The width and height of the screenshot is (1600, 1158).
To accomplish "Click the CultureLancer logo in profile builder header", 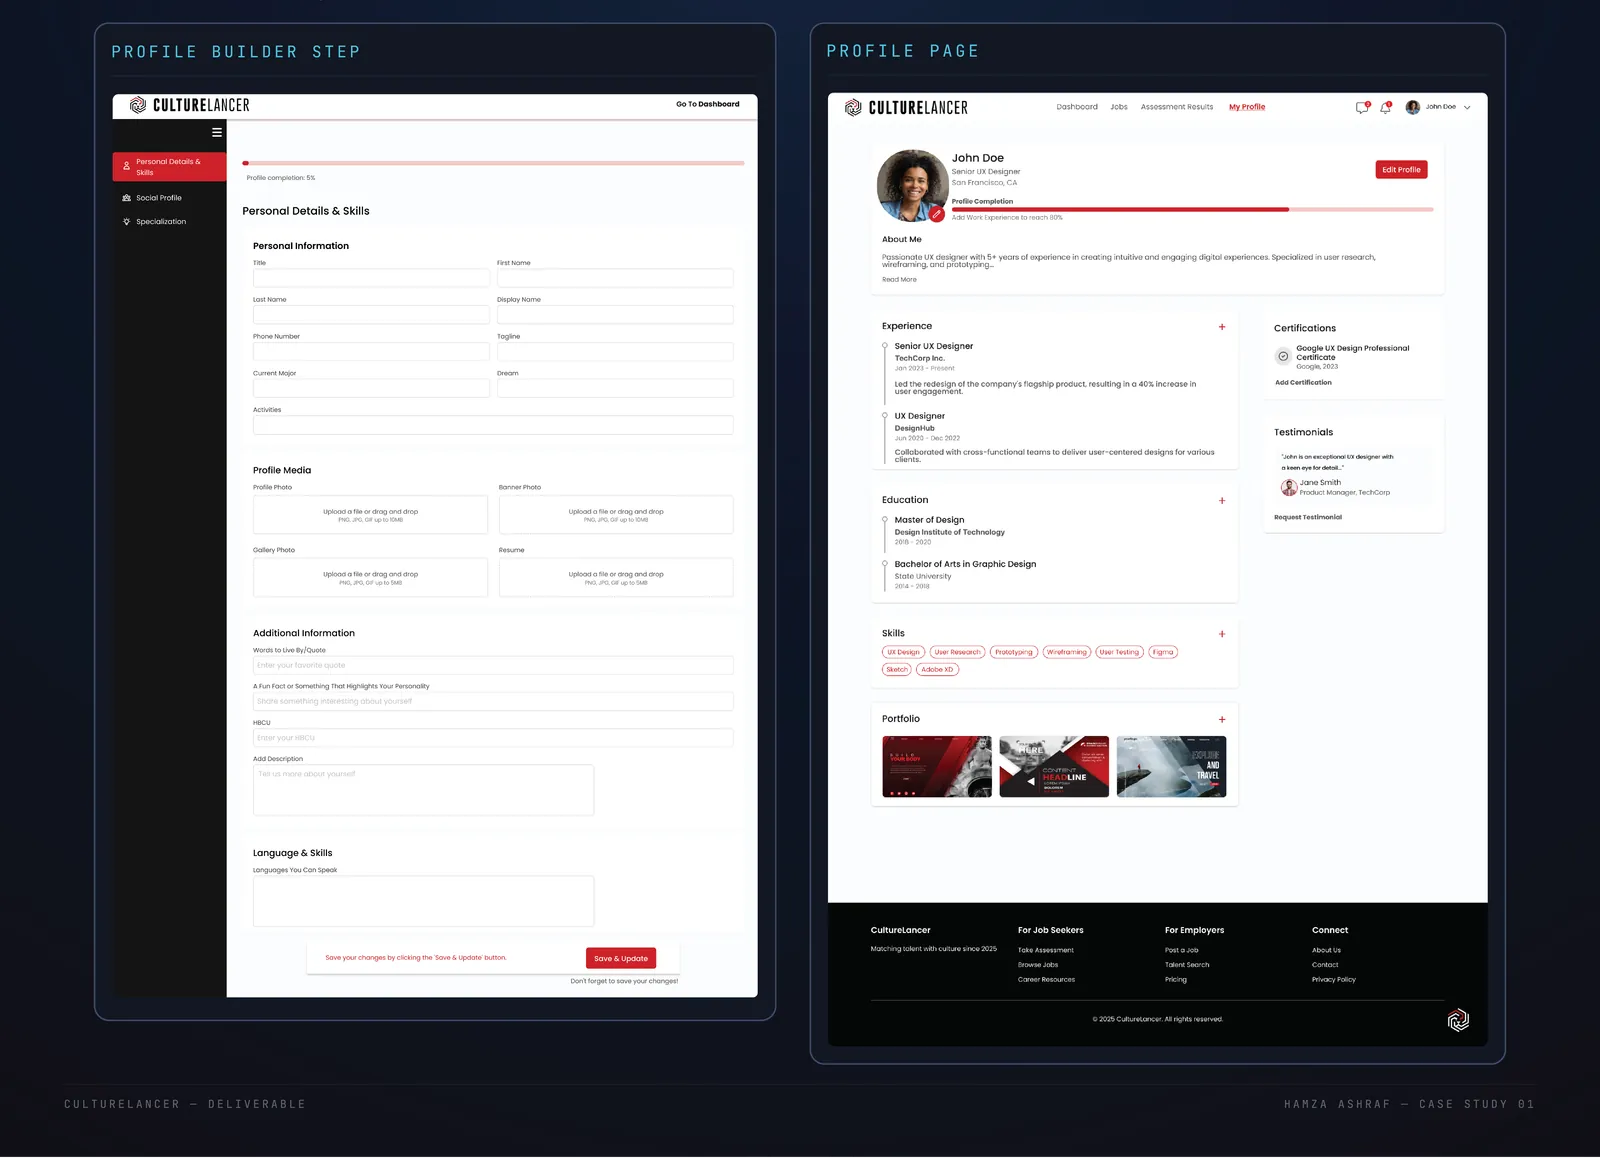I will (190, 105).
